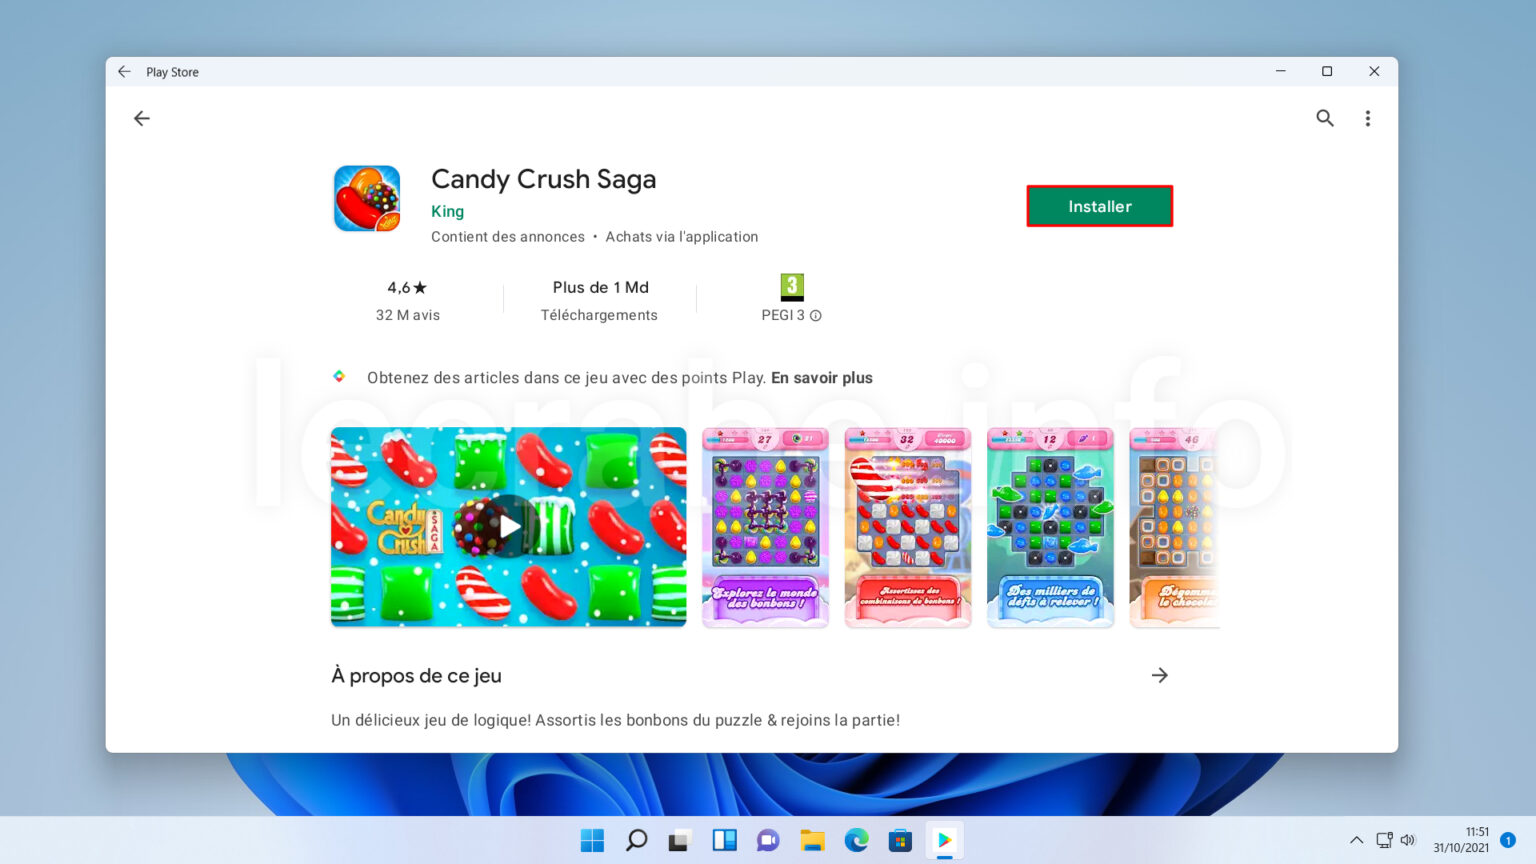Click 'En savoir plus' about Play points
The width and height of the screenshot is (1536, 864).
[821, 377]
